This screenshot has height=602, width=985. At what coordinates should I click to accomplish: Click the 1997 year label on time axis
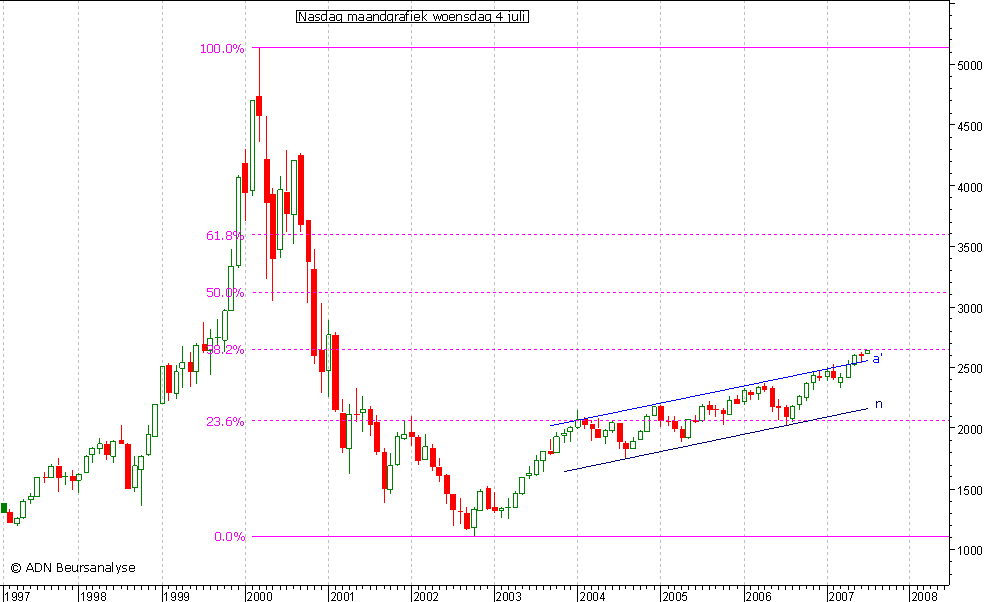point(17,596)
